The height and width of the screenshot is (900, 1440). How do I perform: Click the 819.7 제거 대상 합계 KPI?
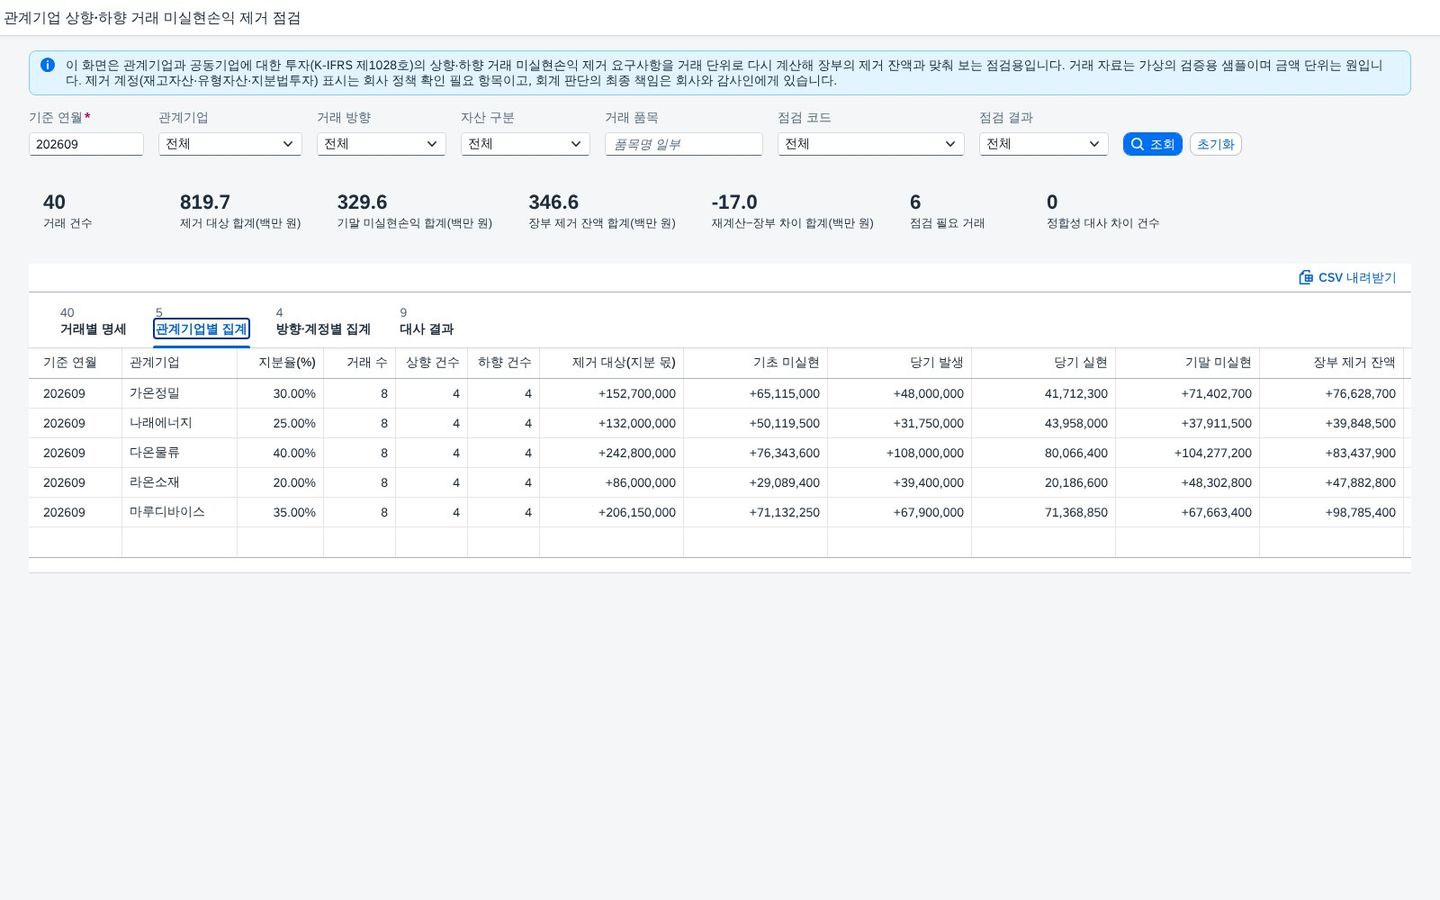(x=240, y=211)
